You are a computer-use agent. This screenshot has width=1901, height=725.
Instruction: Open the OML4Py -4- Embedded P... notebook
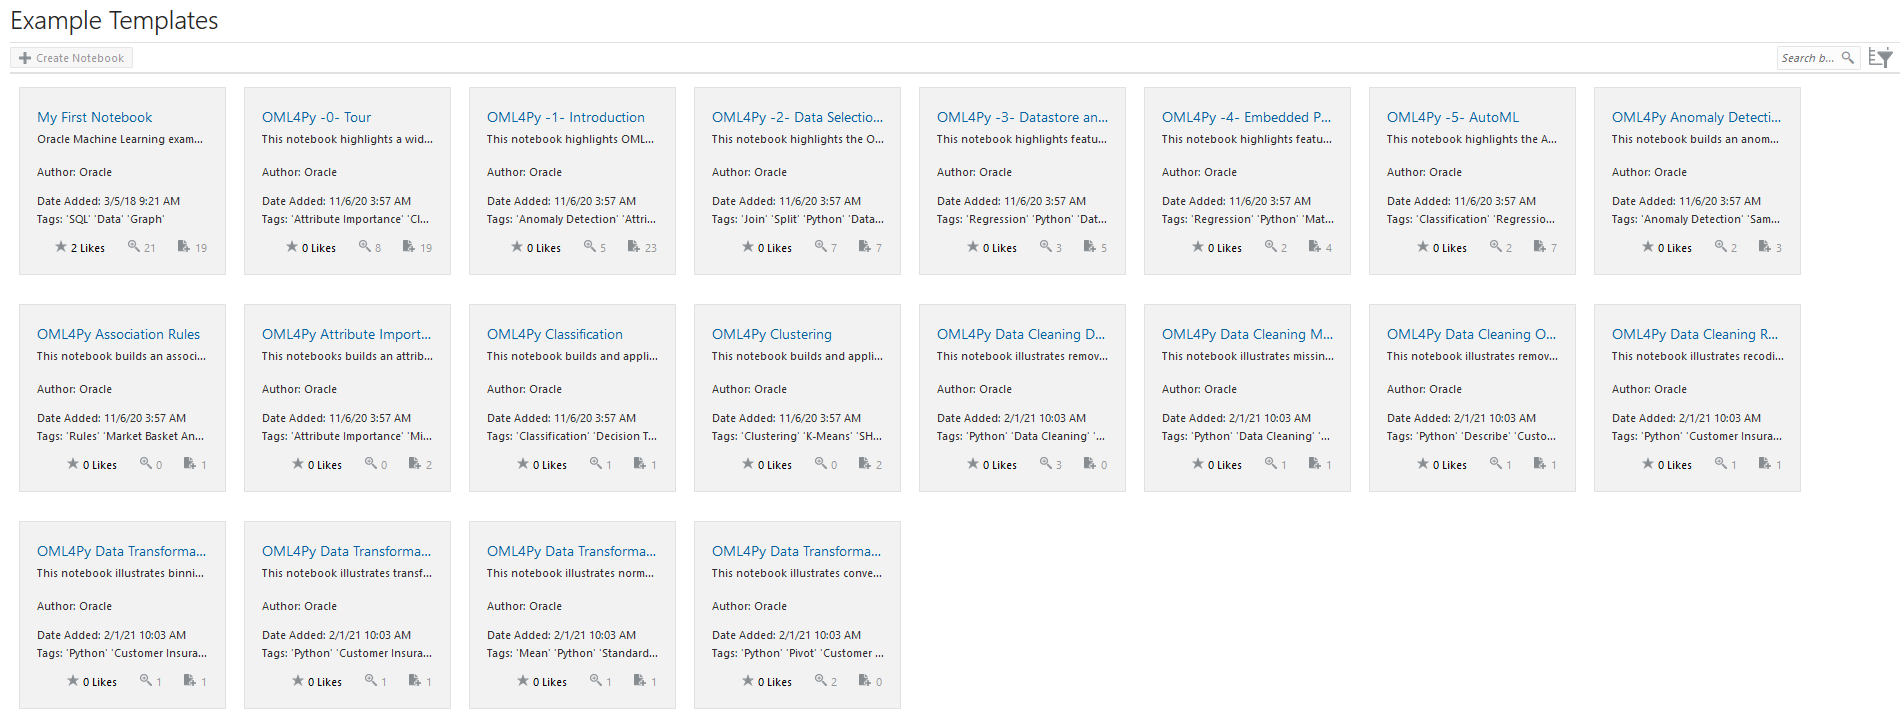1246,117
